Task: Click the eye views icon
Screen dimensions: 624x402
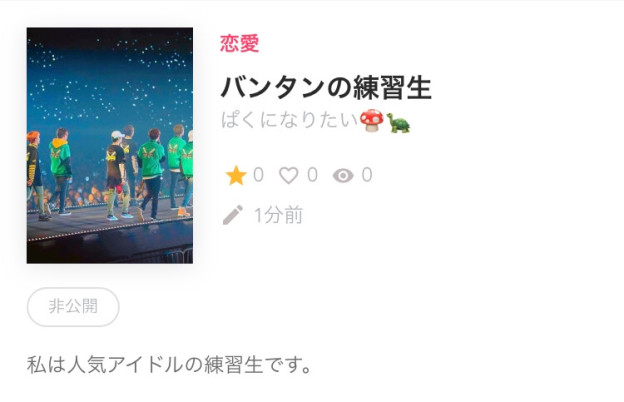Action: 343,176
